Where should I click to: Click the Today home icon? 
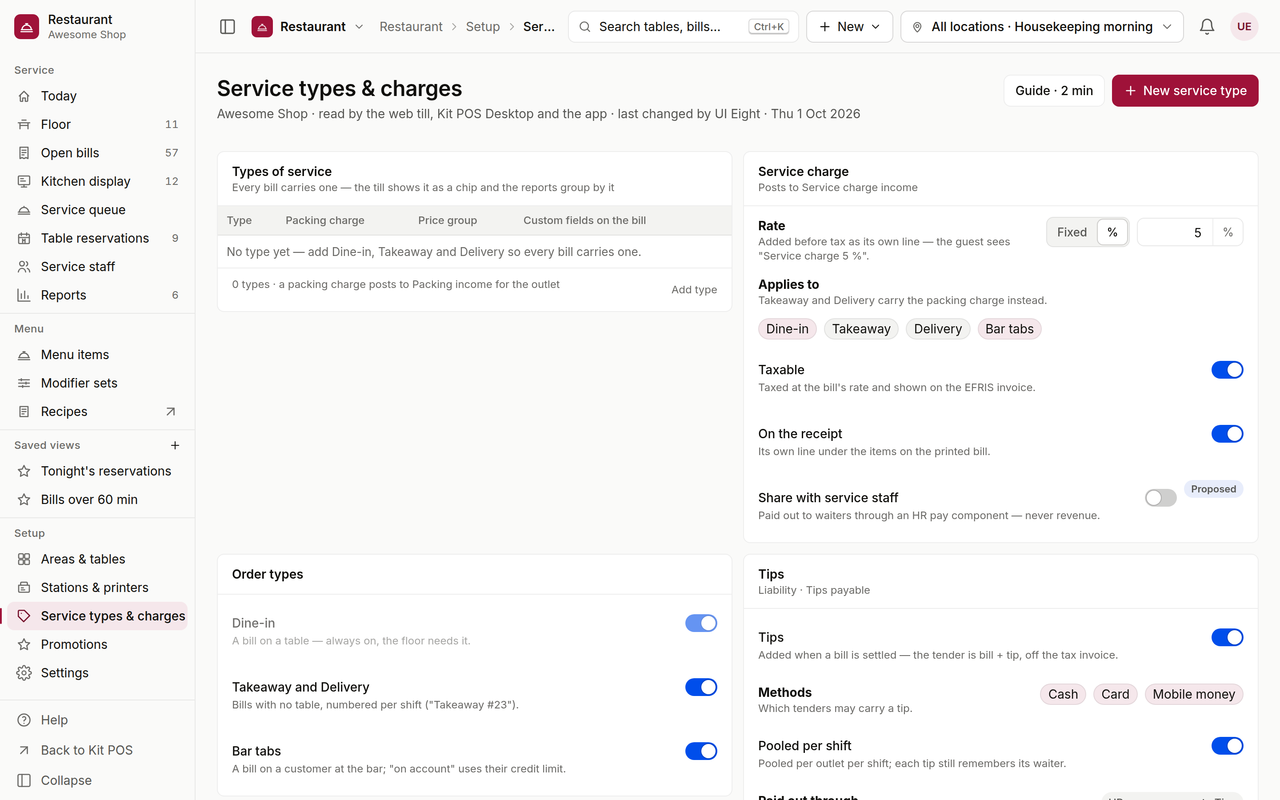pyautogui.click(x=24, y=96)
